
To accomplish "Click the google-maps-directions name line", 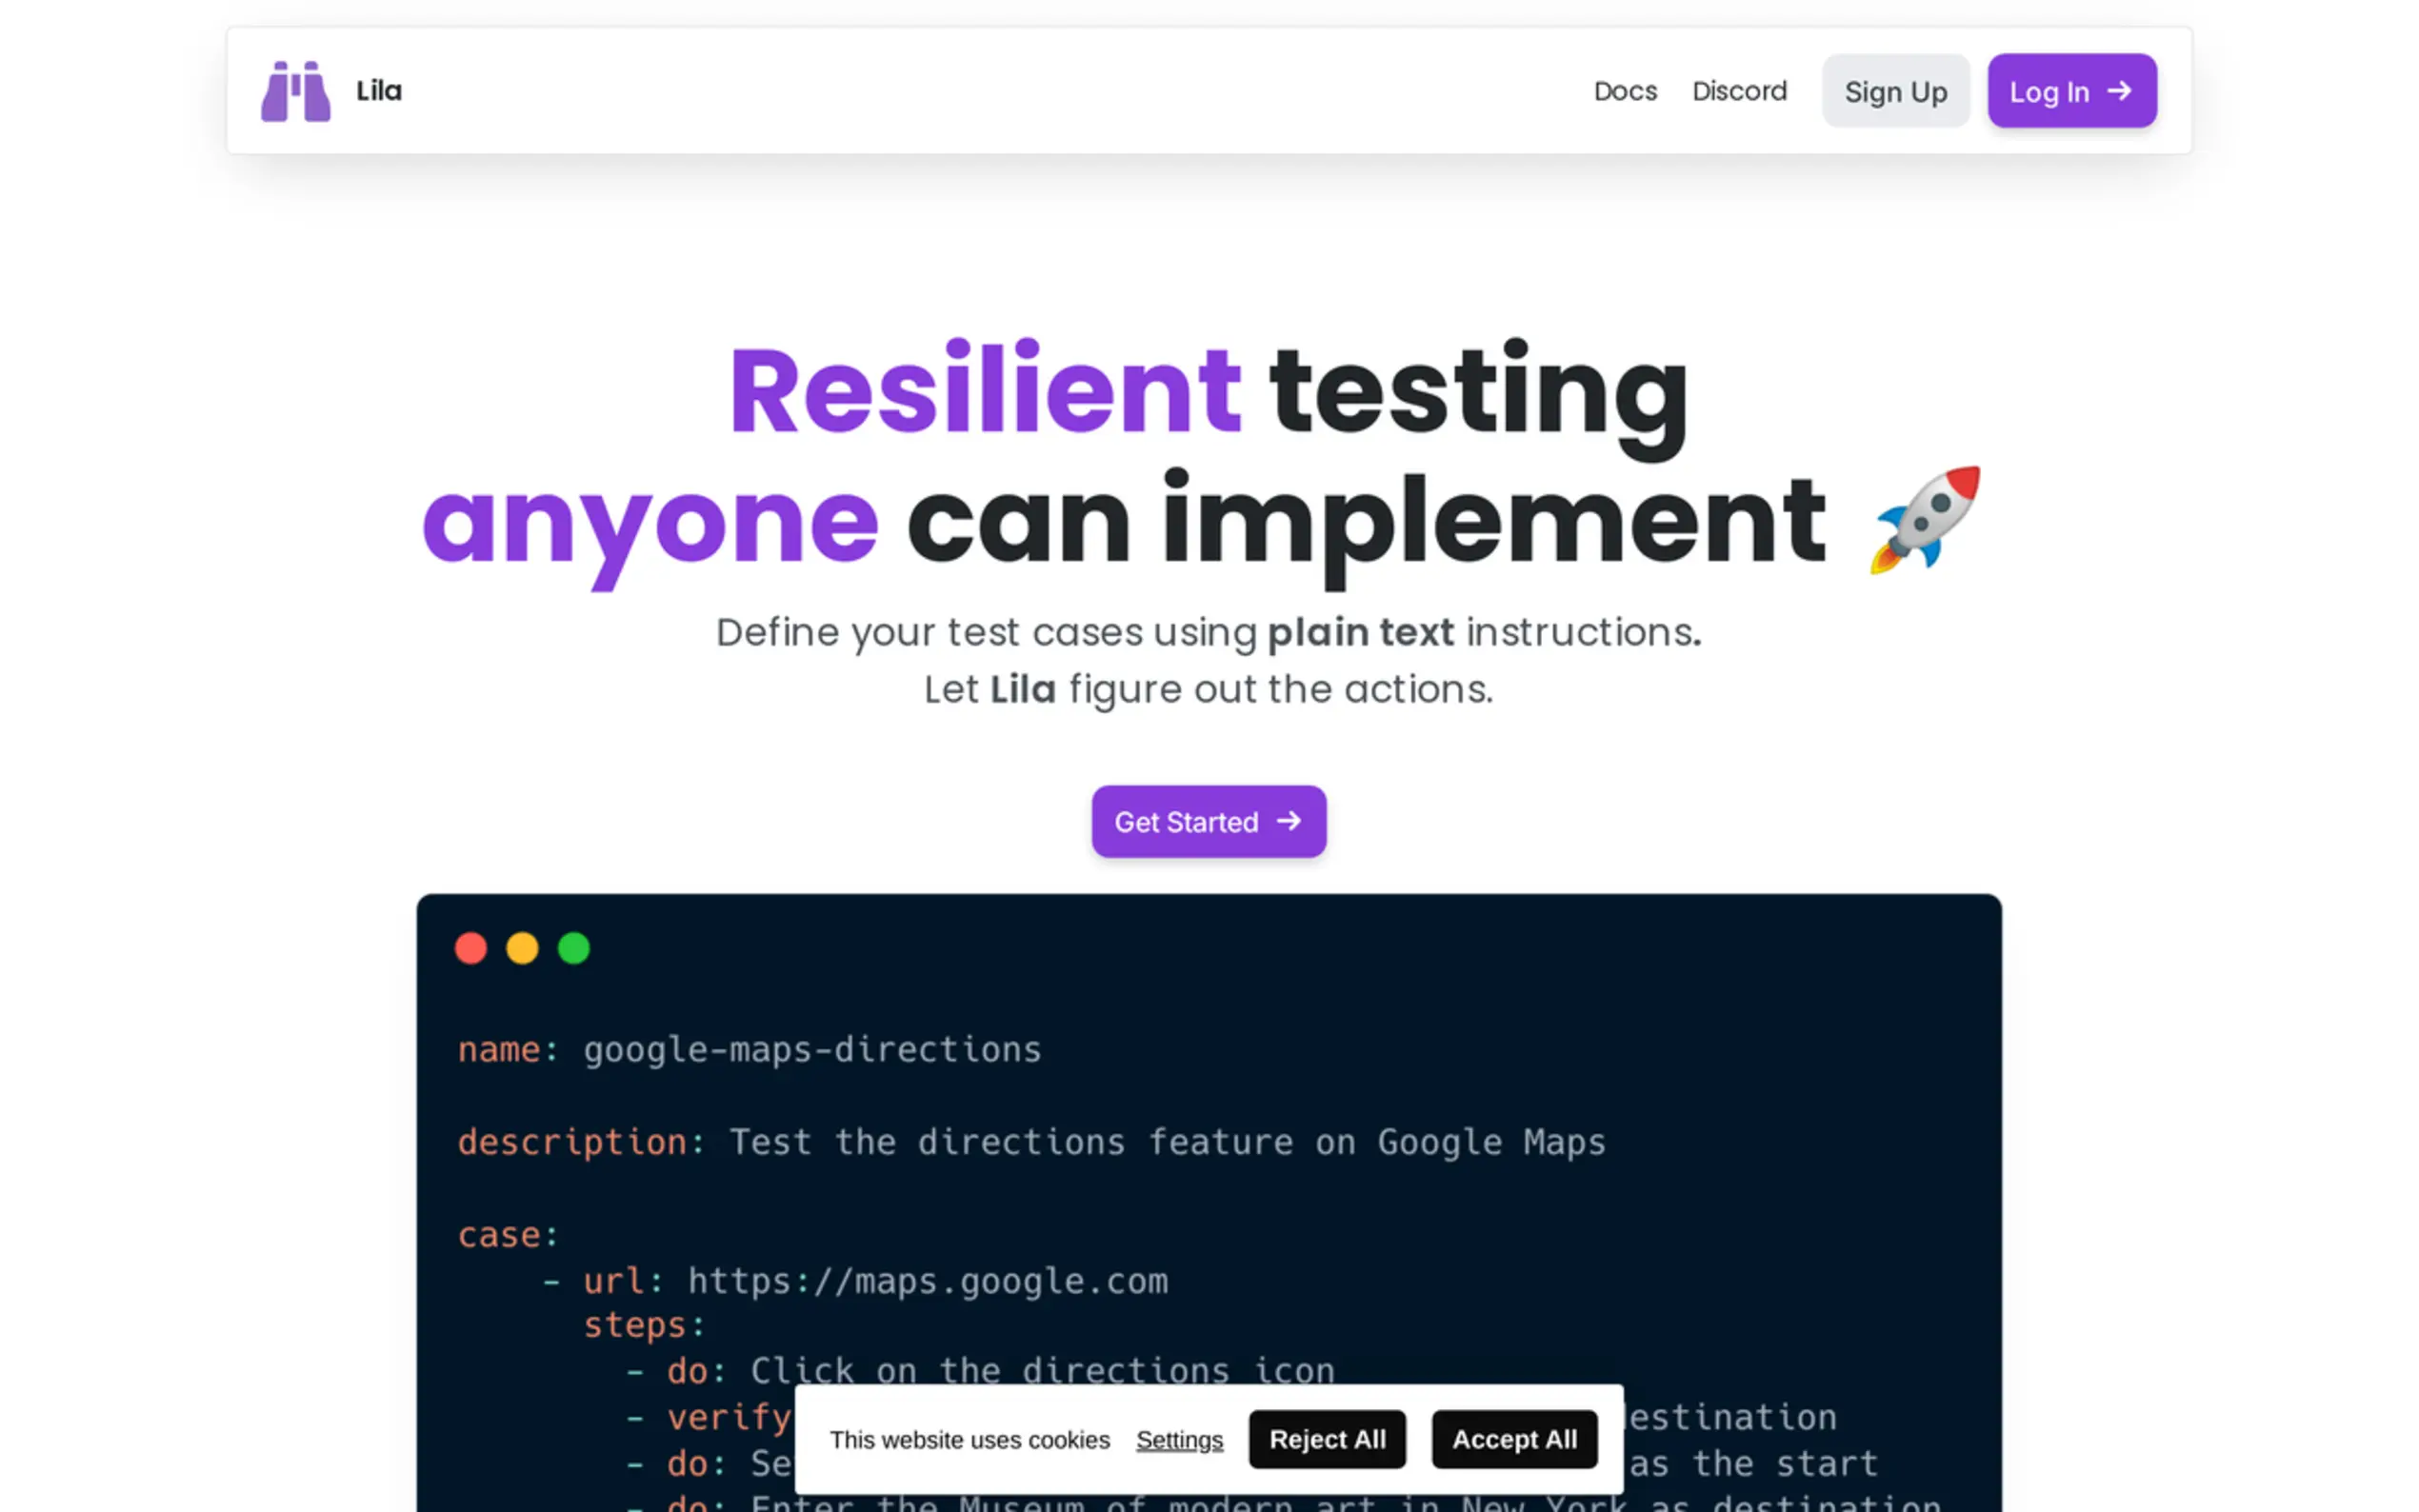I will coord(811,1050).
